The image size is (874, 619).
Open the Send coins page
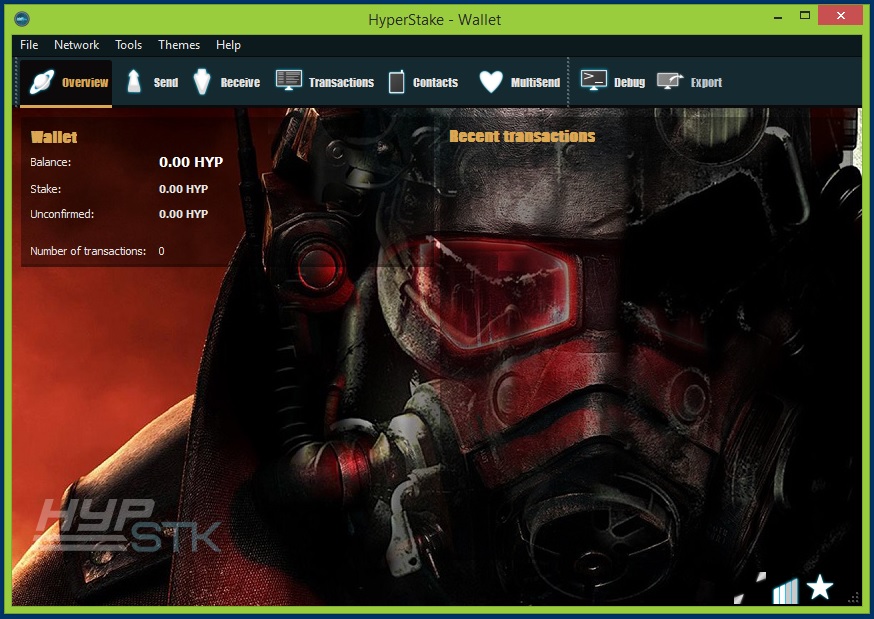152,82
